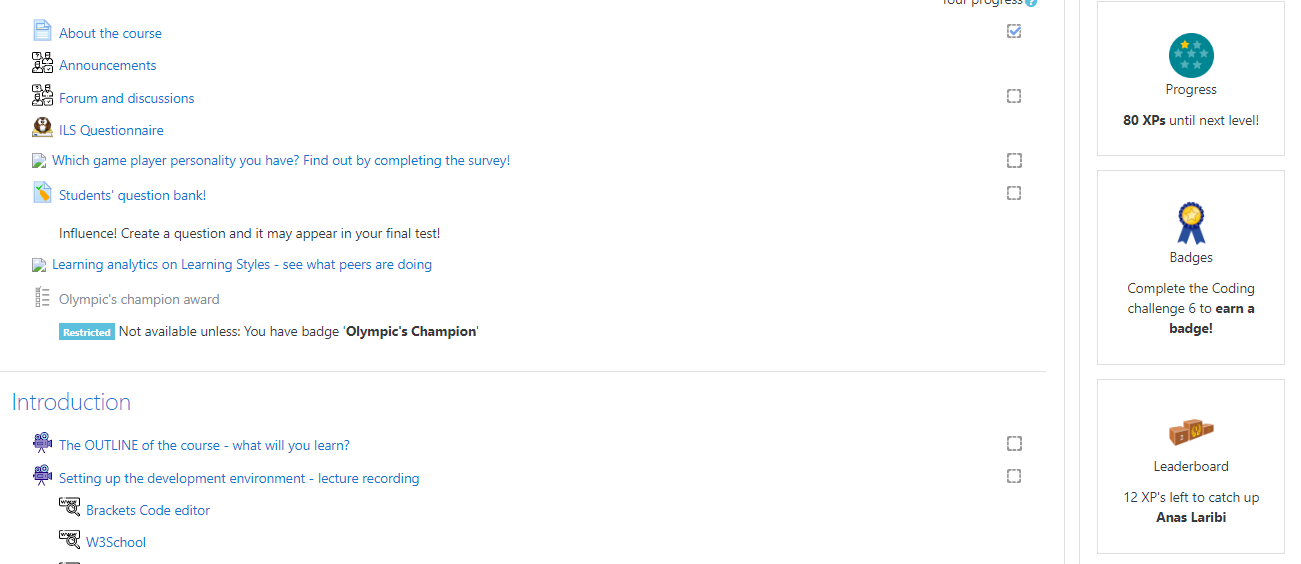Tick completion box for Students' question bank

(x=1014, y=193)
